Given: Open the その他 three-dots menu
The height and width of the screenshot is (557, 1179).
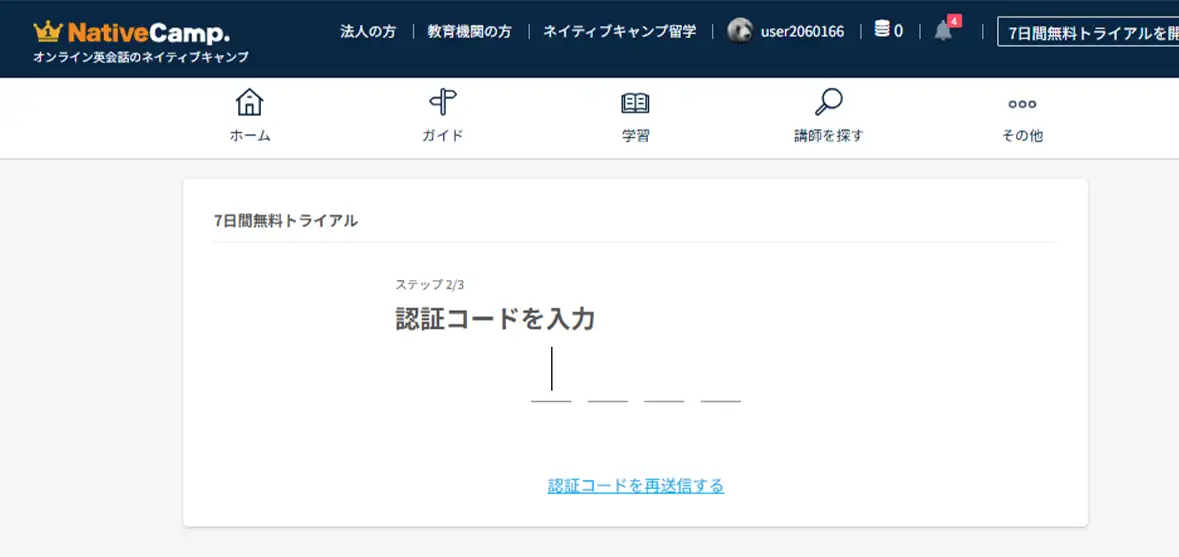Looking at the screenshot, I should (x=1021, y=104).
